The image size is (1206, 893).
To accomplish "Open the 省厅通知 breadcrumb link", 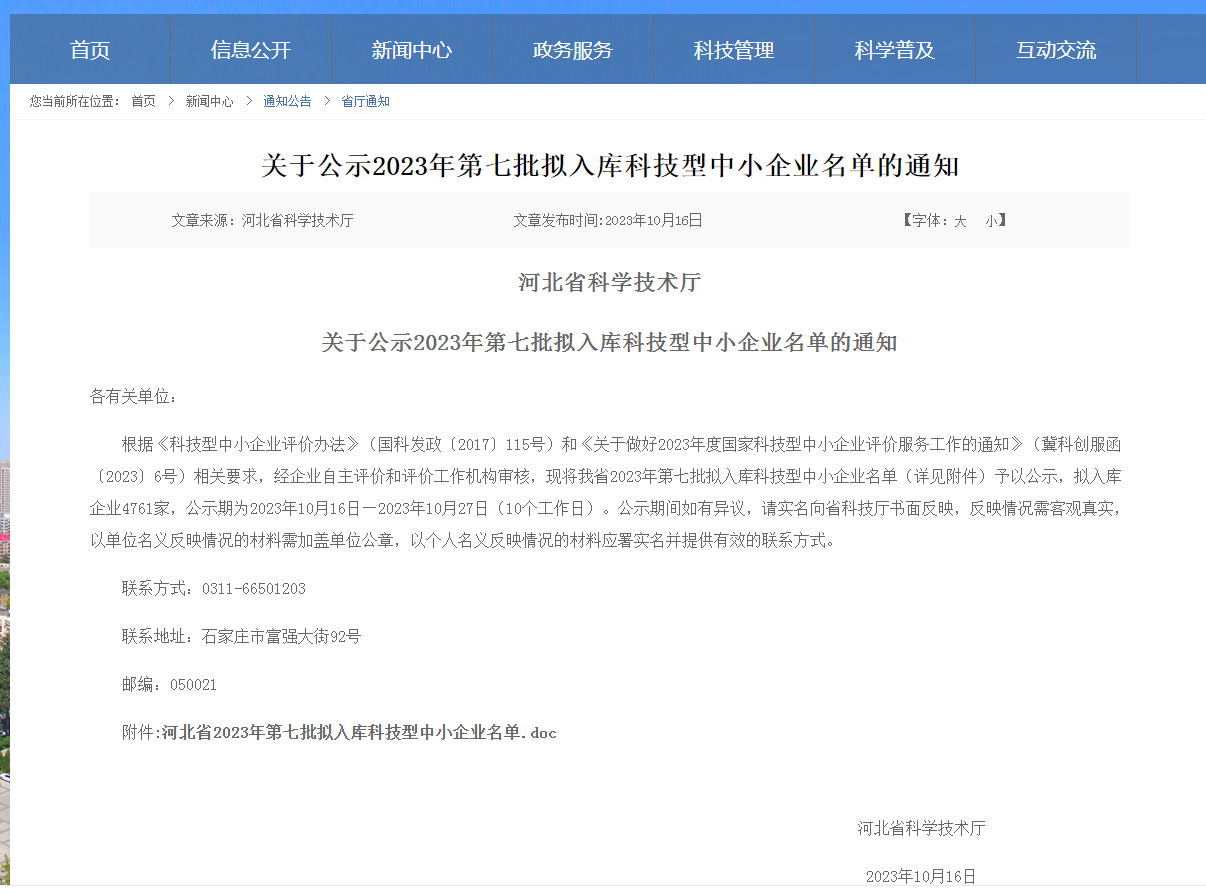I will coord(365,102).
